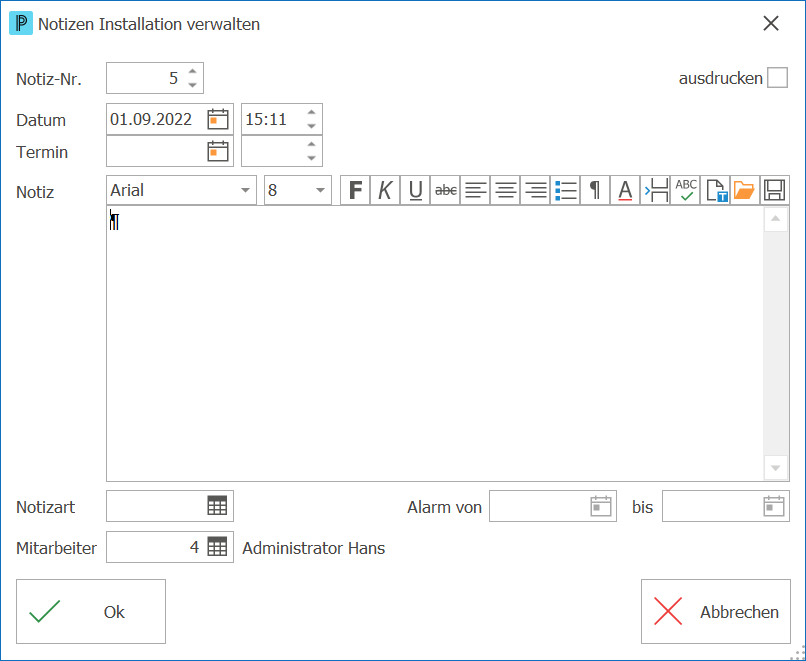Open the Mitarbeiter lookup table

(217, 546)
